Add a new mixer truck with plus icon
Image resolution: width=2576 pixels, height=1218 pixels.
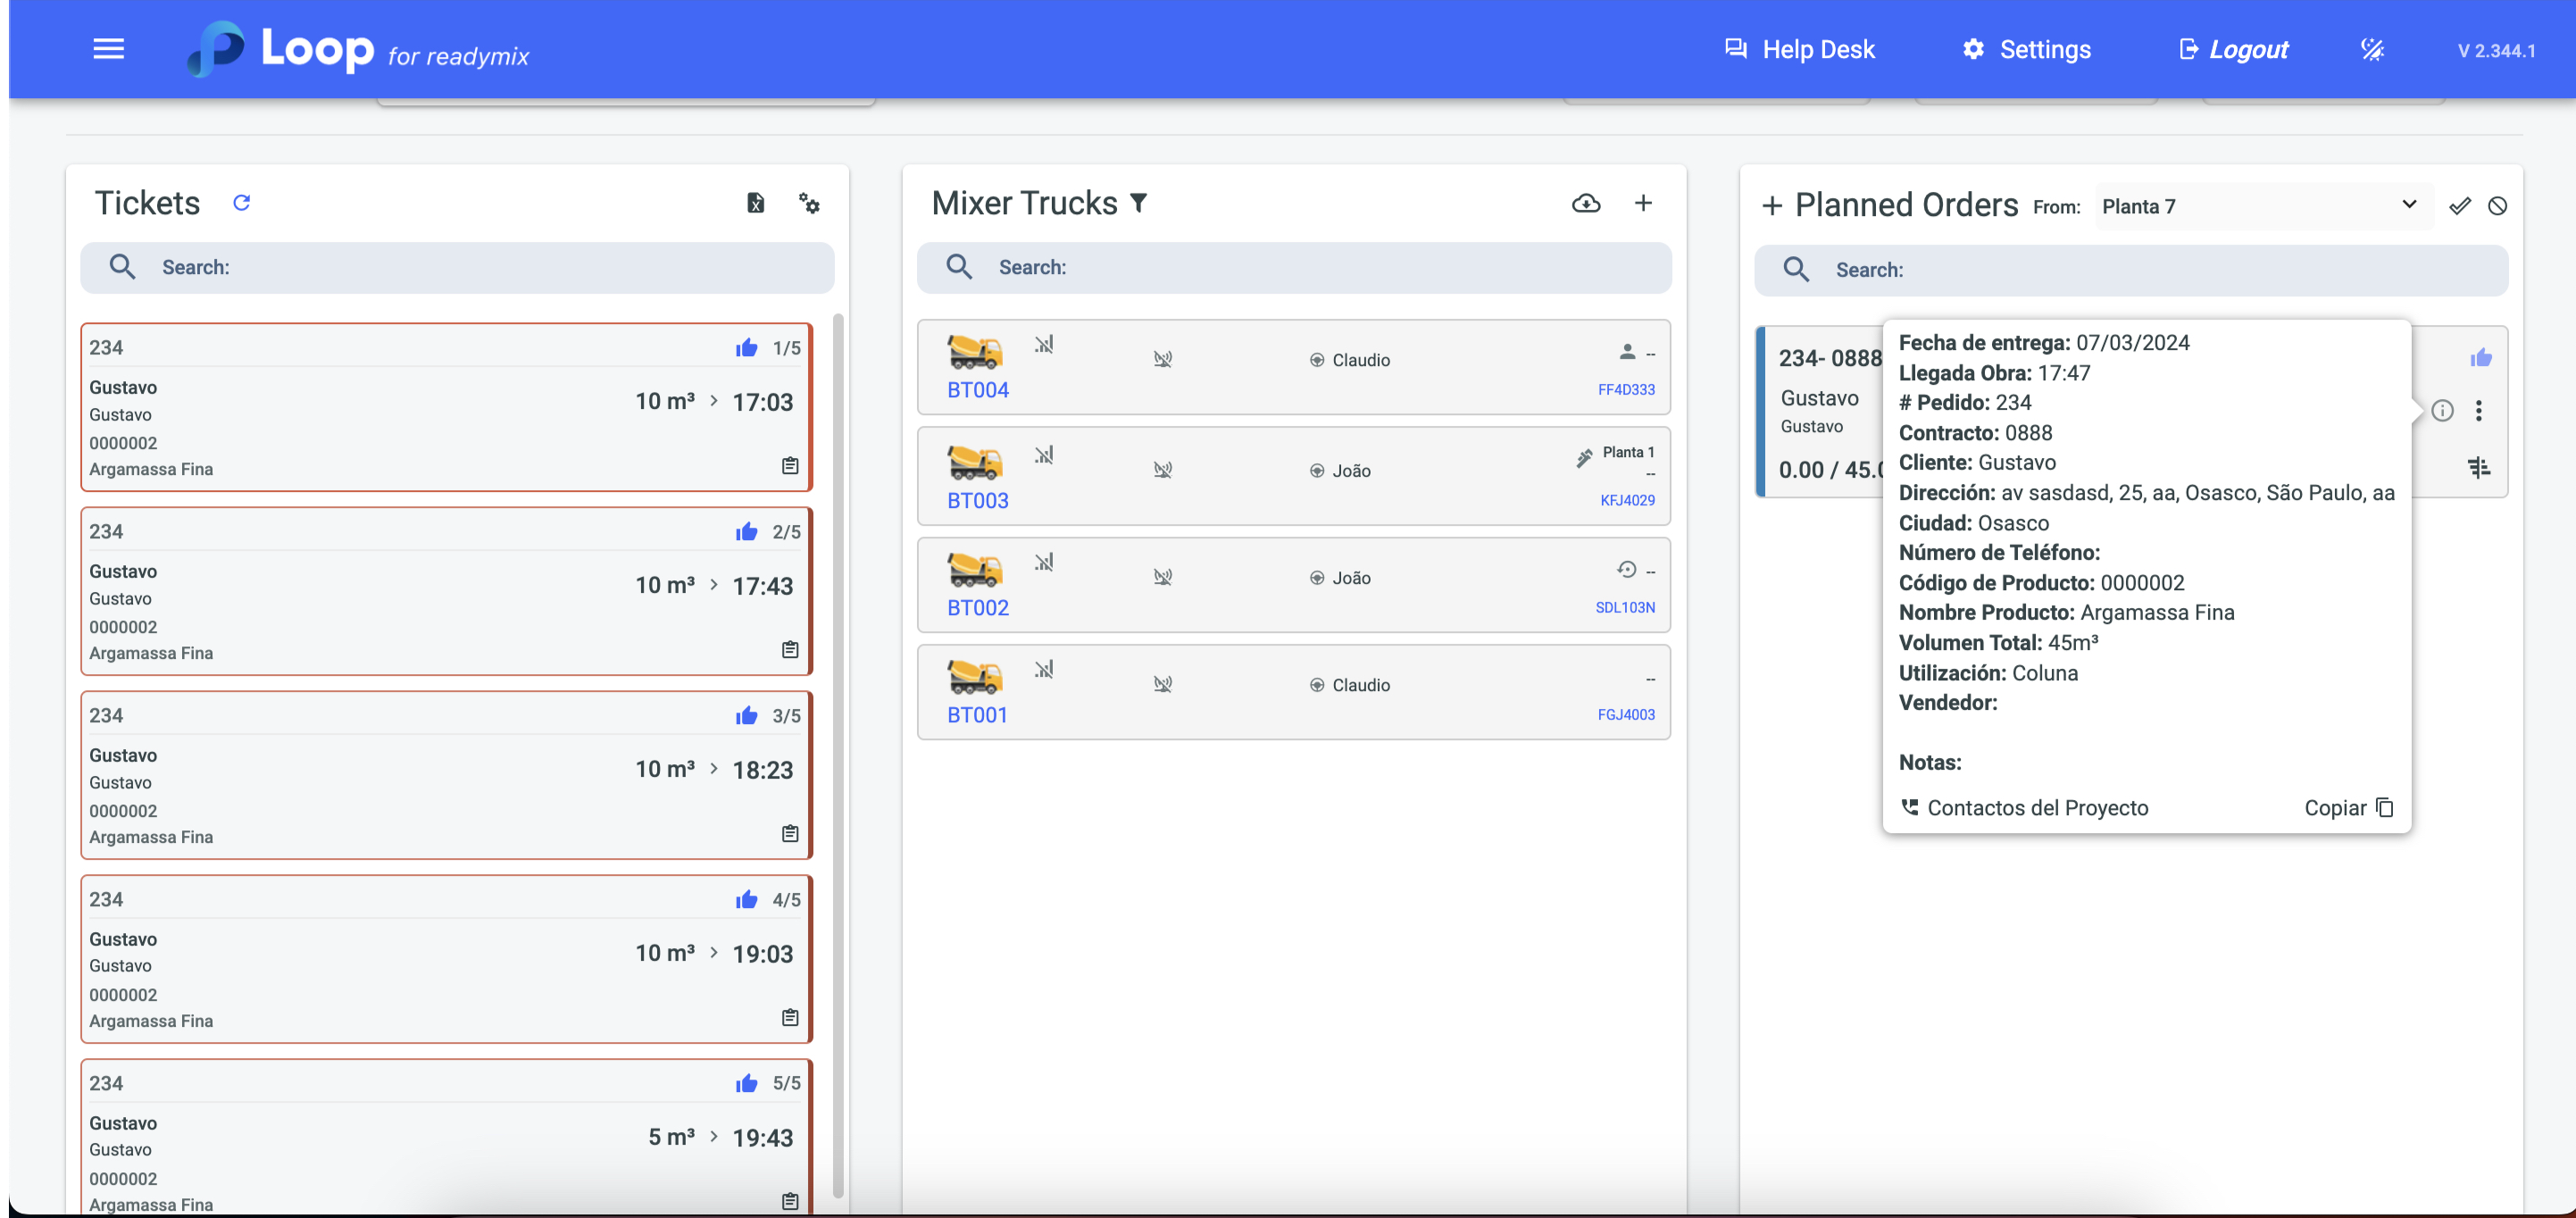coord(1643,203)
